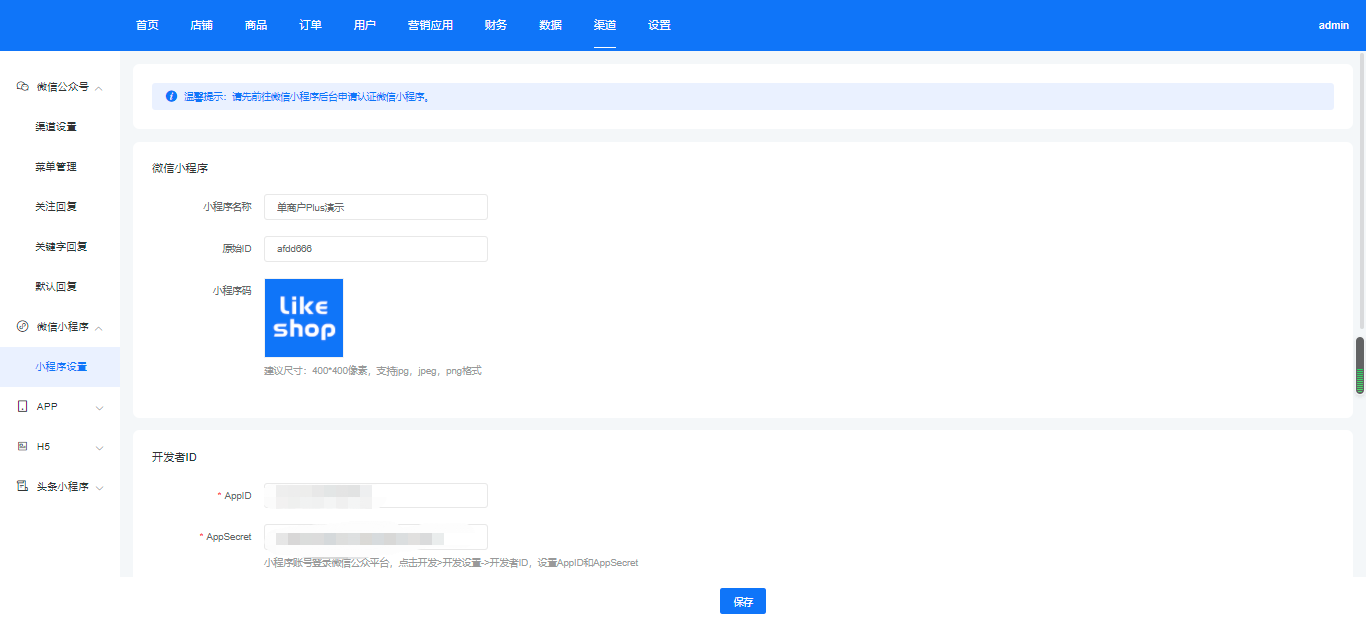Click the 头条小程序 sidebar icon
Image resolution: width=1366 pixels, height=625 pixels.
point(23,487)
